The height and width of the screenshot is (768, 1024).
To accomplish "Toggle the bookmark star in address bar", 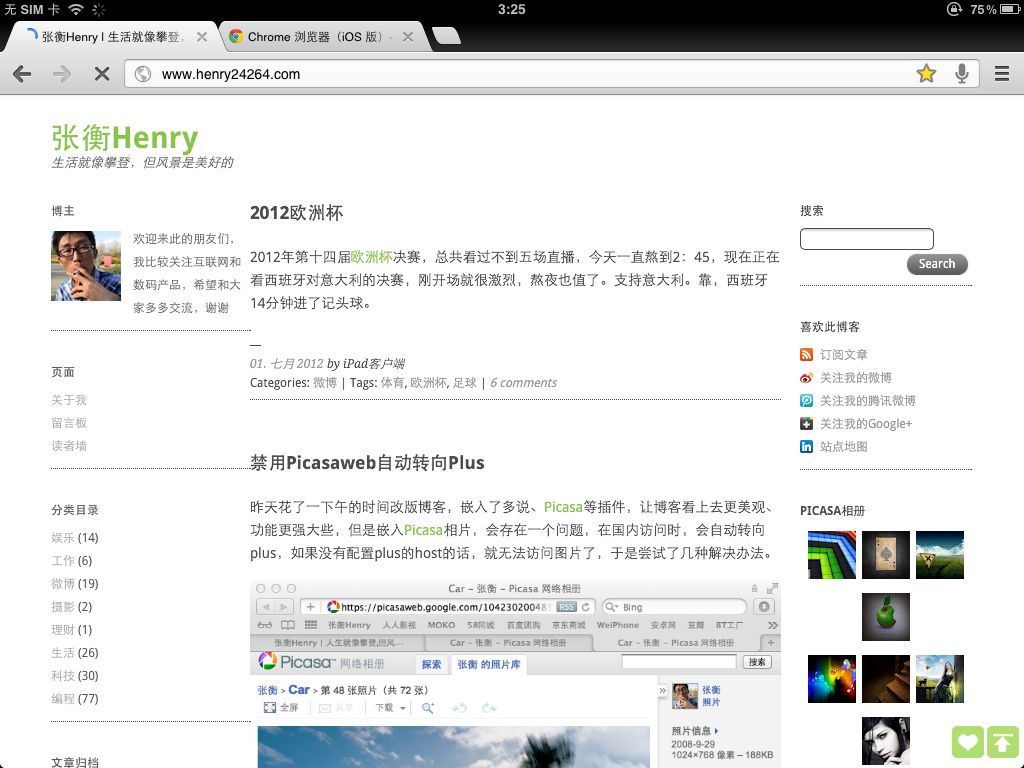I will coord(926,73).
